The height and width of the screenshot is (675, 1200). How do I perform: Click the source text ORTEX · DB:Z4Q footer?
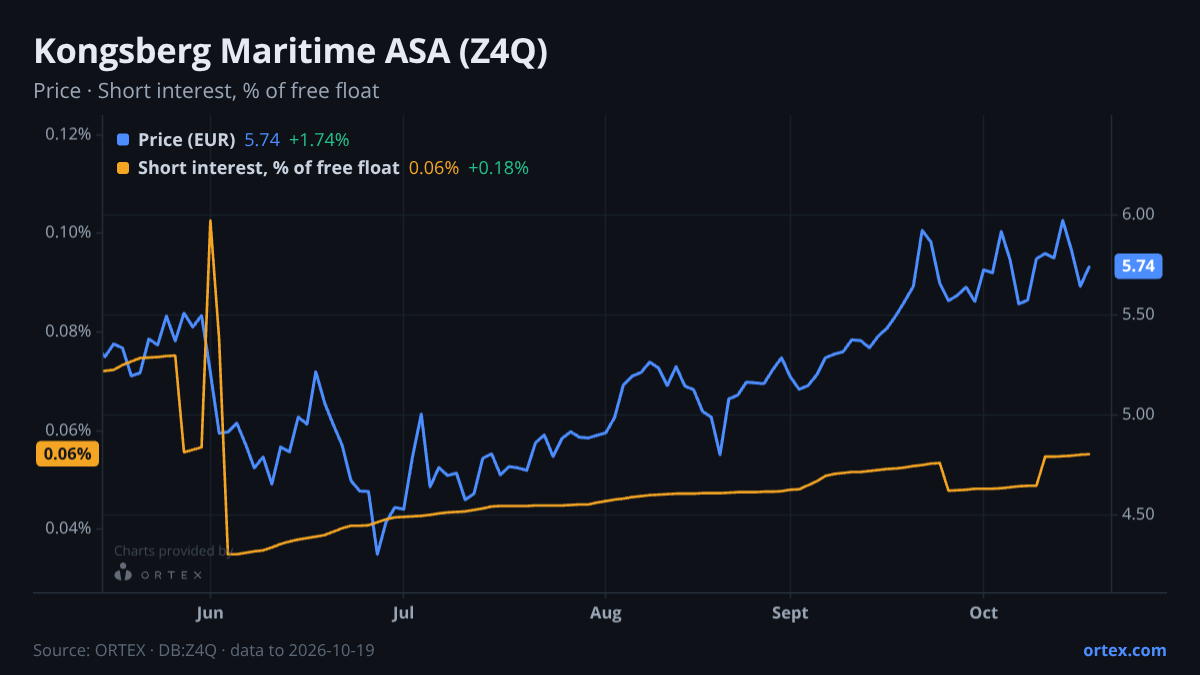click(x=204, y=650)
